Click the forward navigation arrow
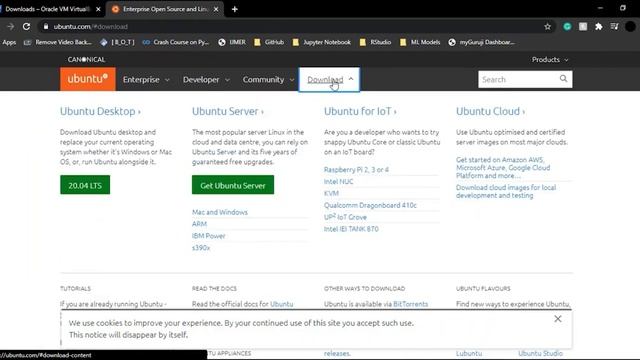 point(11,27)
